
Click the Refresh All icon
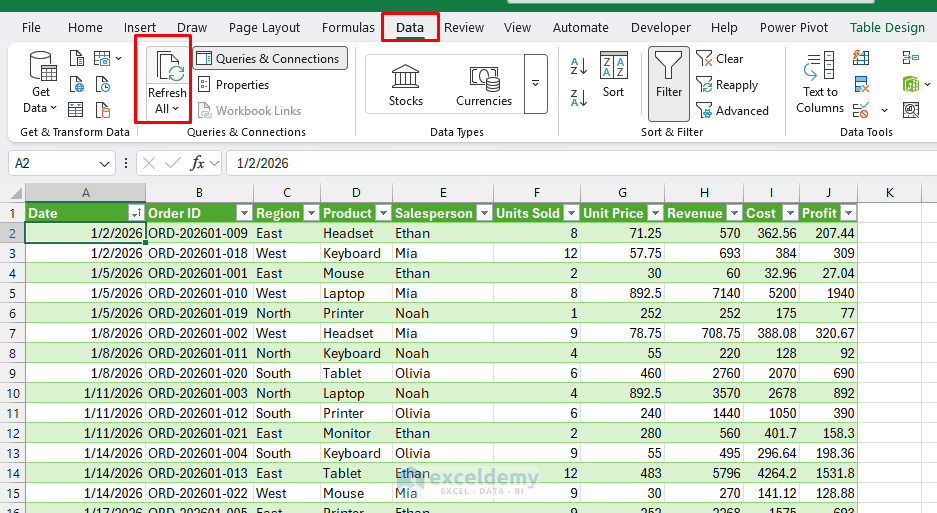pos(169,67)
